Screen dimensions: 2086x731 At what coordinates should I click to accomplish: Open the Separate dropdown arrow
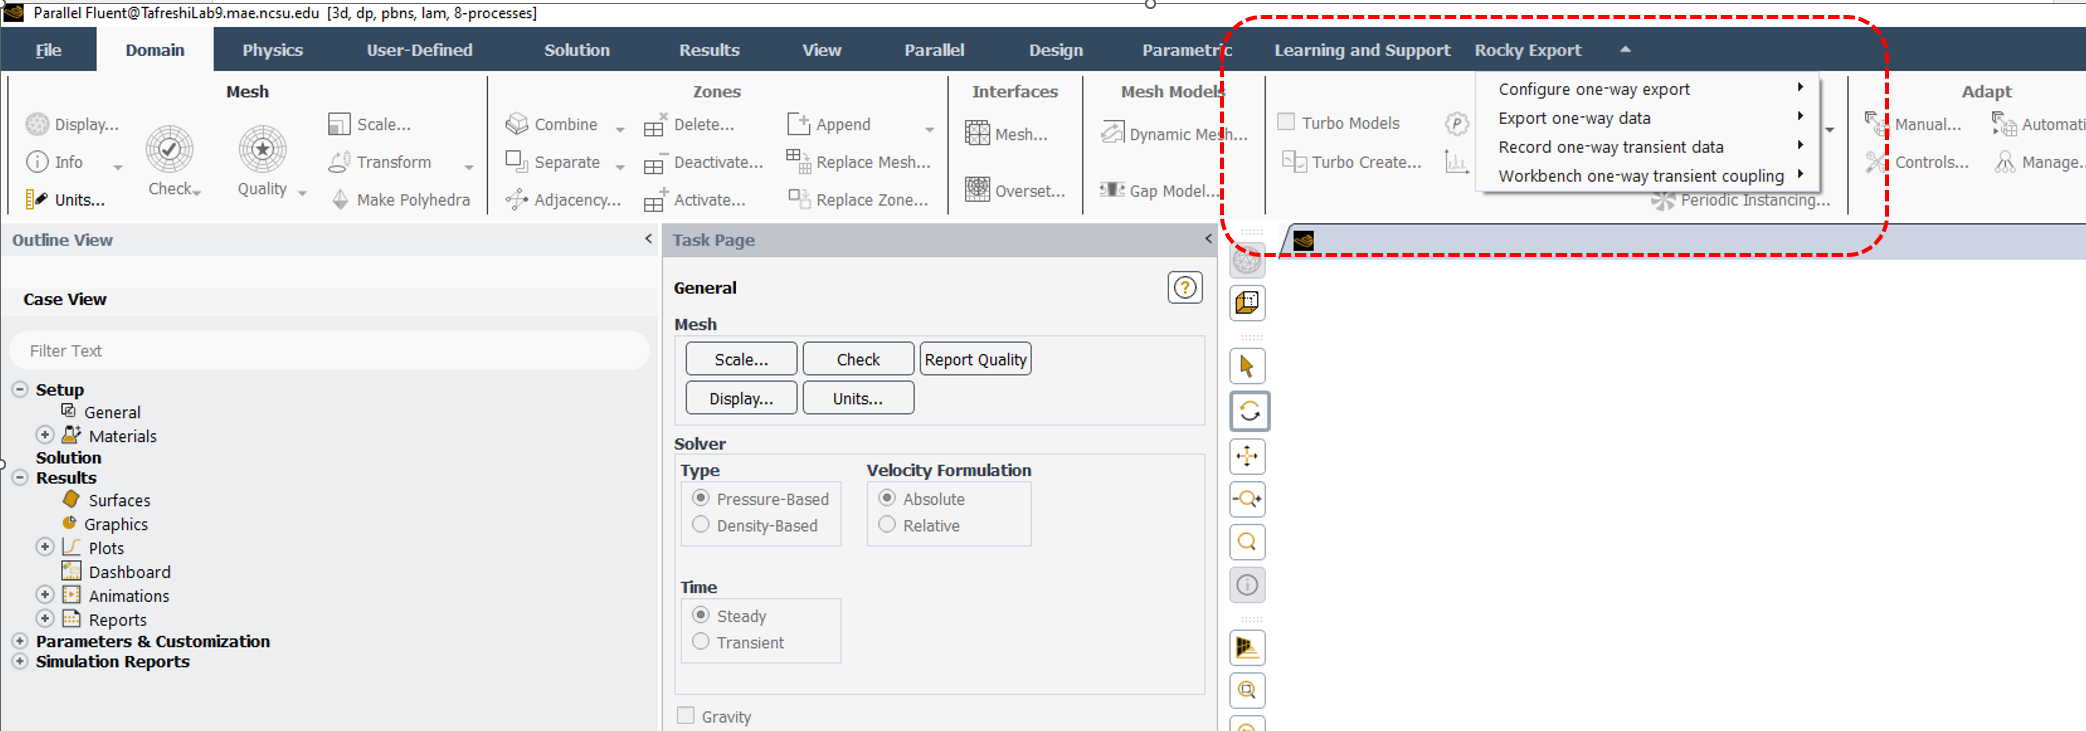click(x=620, y=167)
